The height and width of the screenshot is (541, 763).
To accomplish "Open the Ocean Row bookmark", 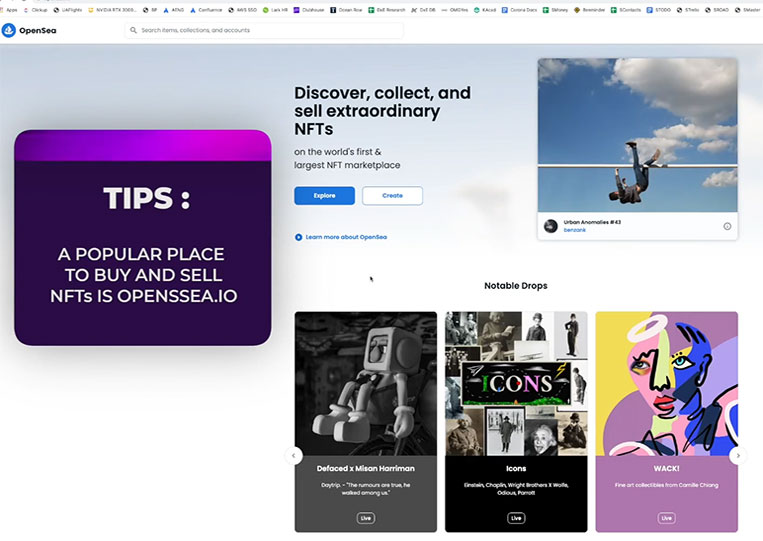I will tap(346, 10).
